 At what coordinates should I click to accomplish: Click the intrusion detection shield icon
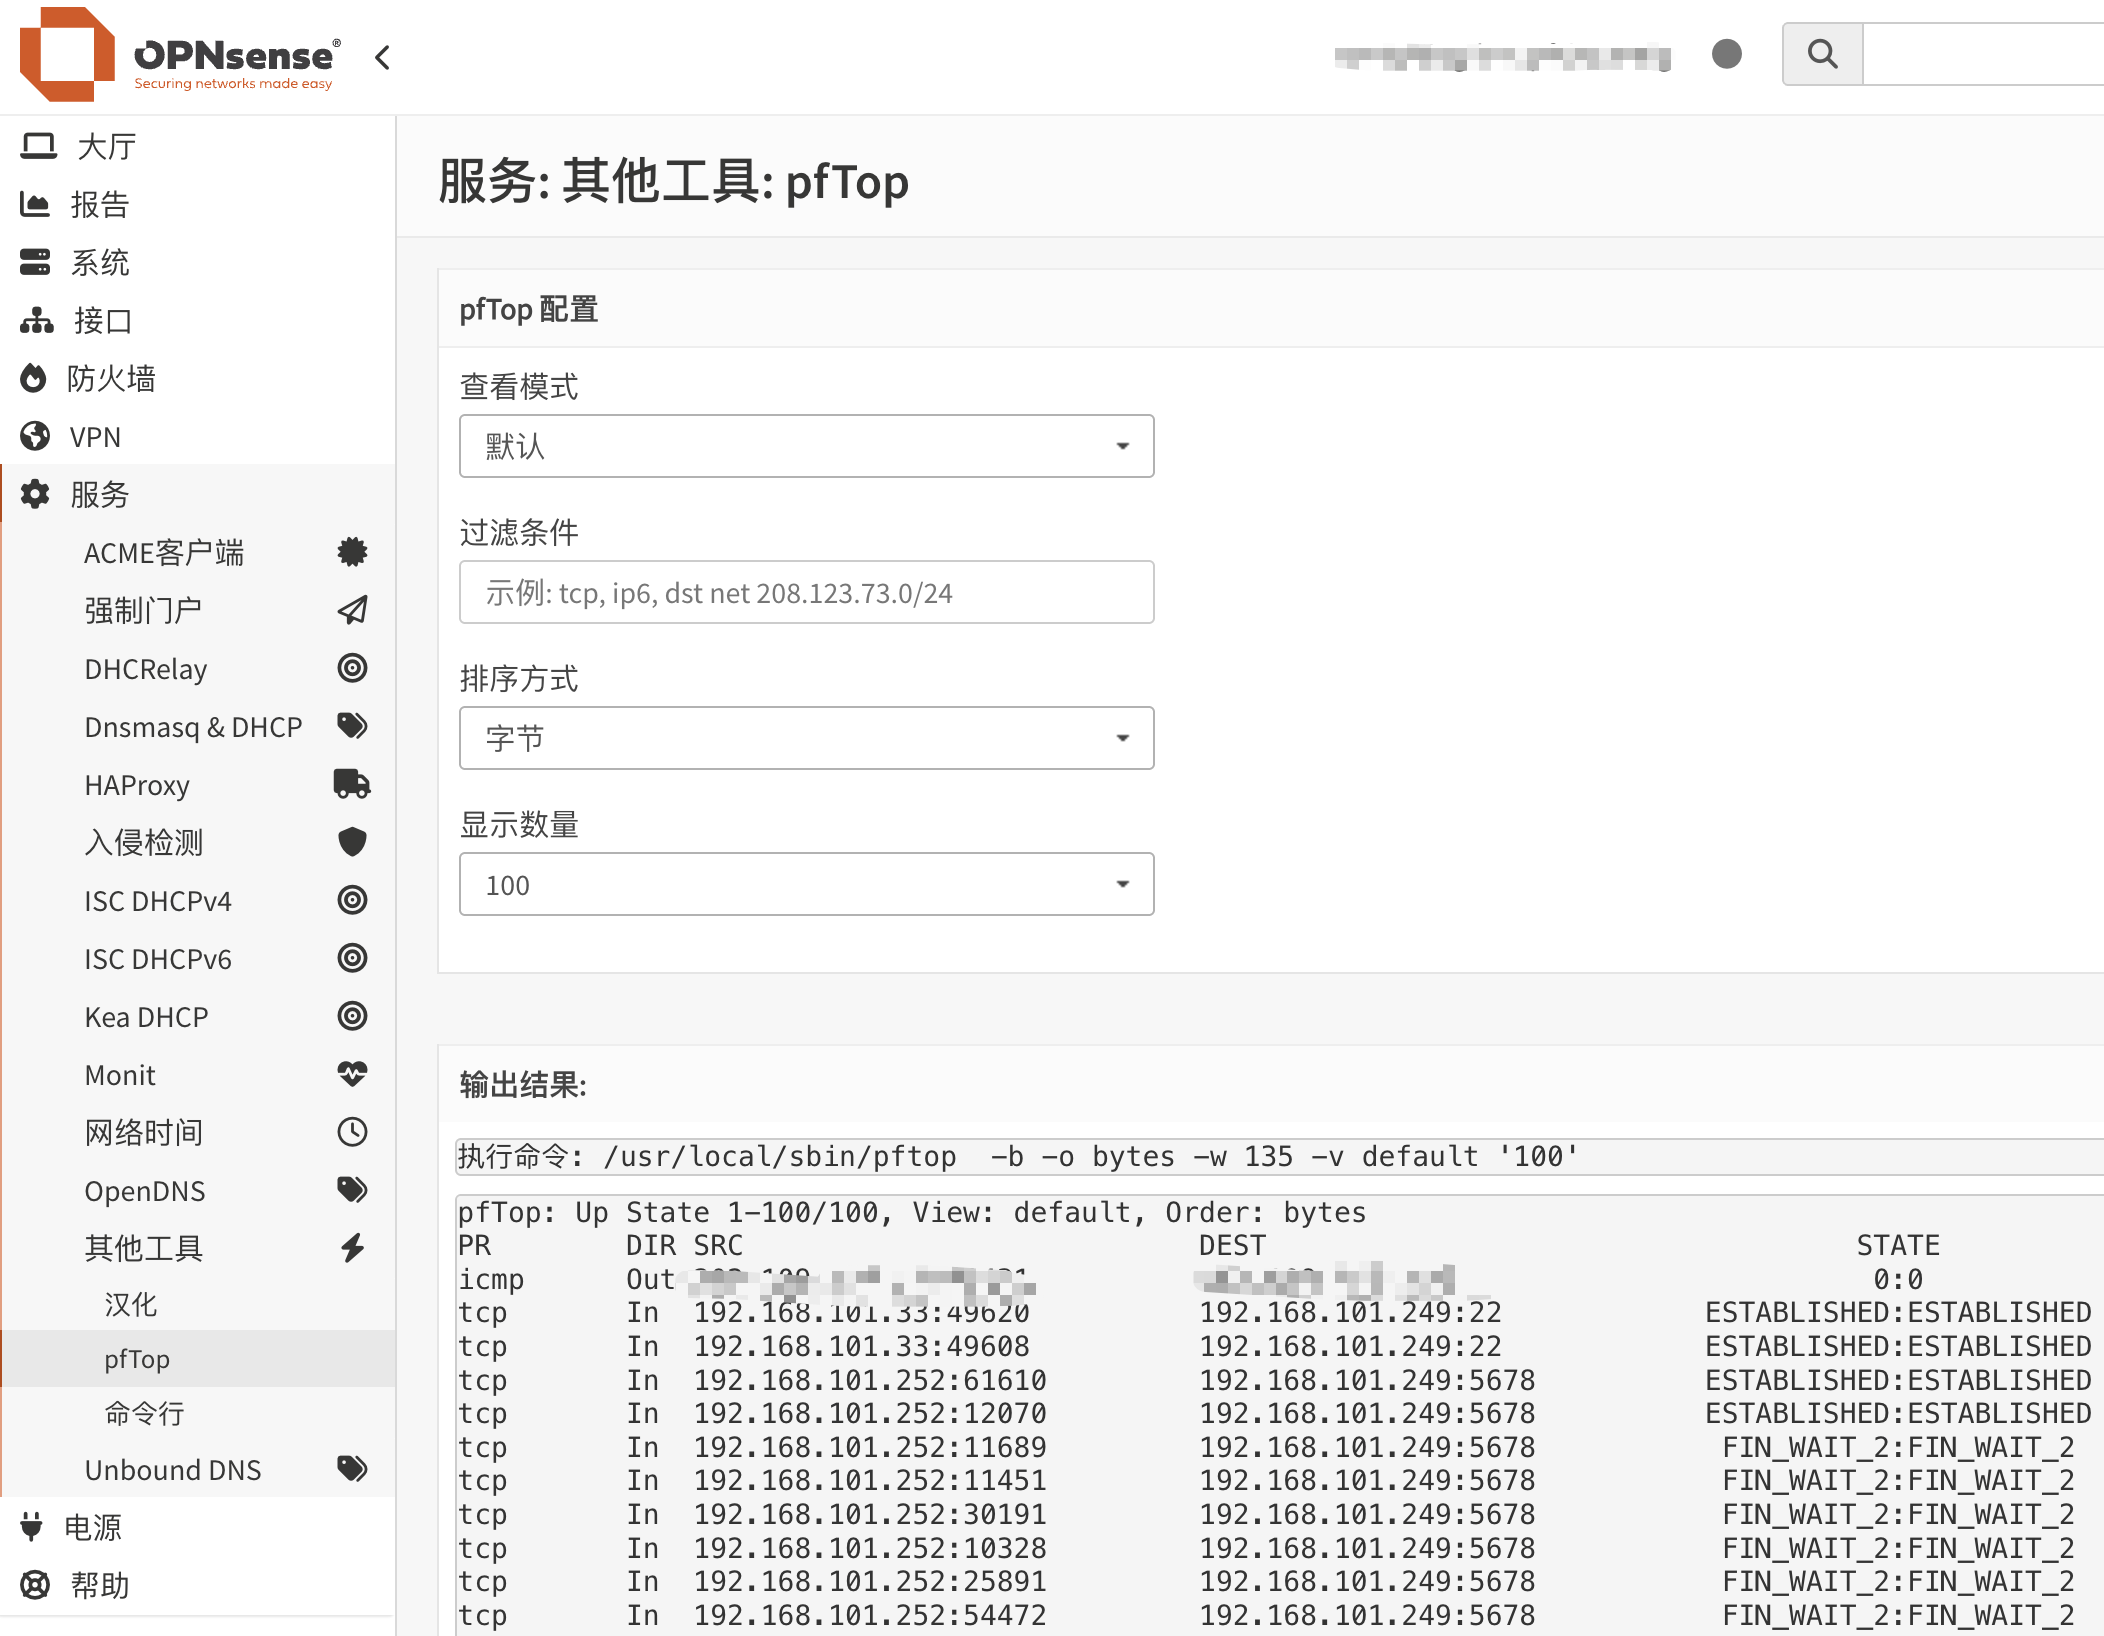point(351,842)
